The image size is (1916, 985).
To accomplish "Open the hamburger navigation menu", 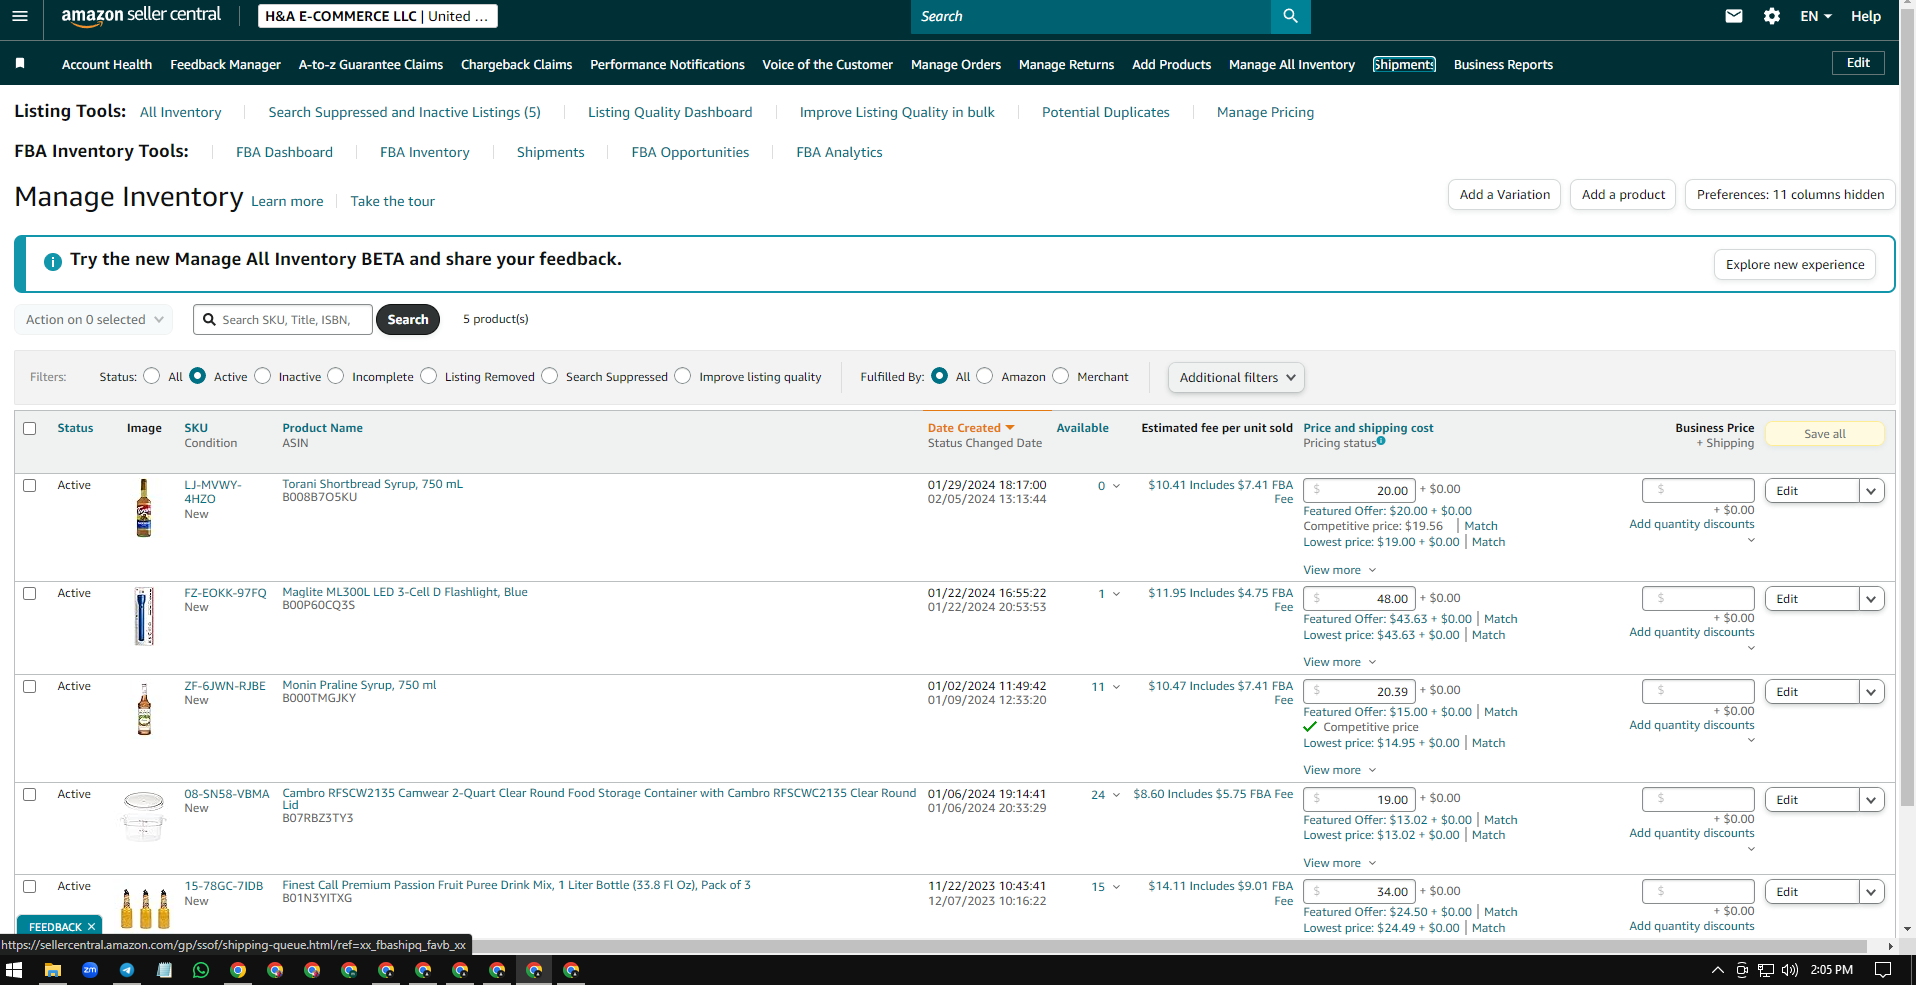I will [20, 16].
